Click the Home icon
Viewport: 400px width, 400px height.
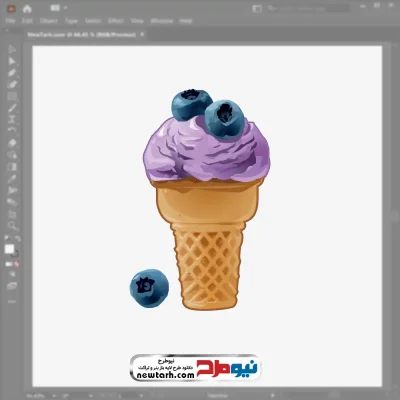click(27, 9)
